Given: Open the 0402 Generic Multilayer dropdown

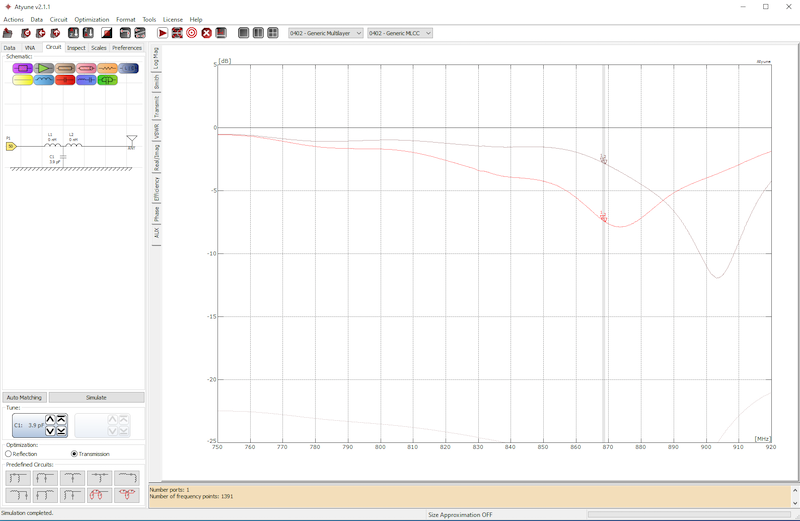Looking at the screenshot, I should click(325, 33).
